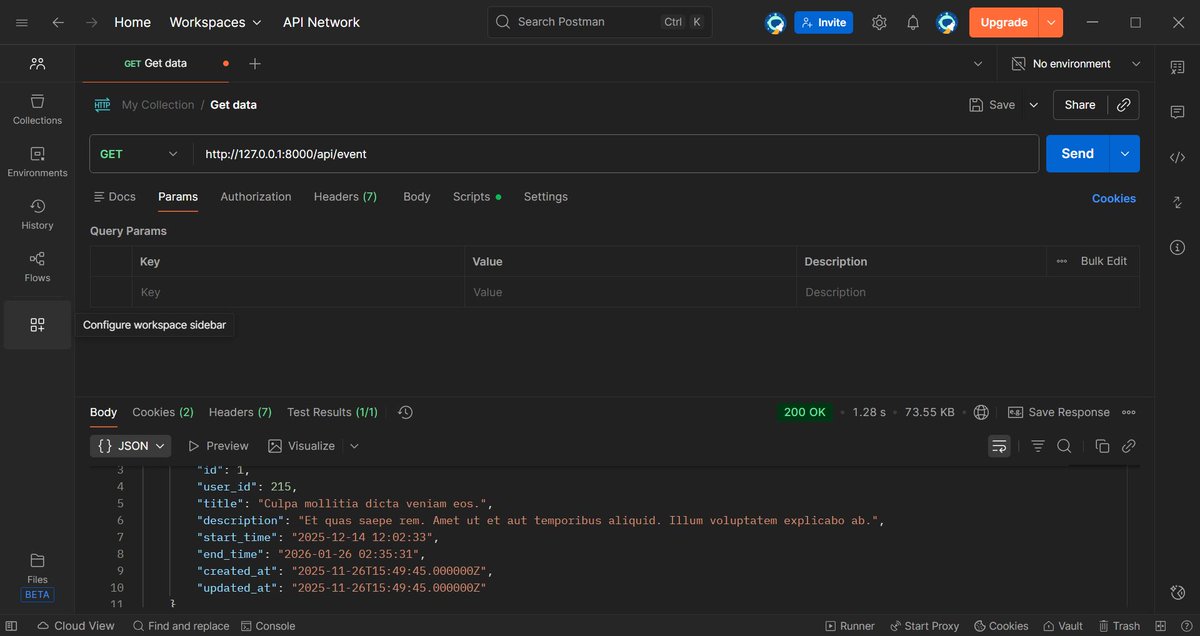Toggle word wrap in the response viewer
The image size is (1200, 636).
(x=999, y=446)
